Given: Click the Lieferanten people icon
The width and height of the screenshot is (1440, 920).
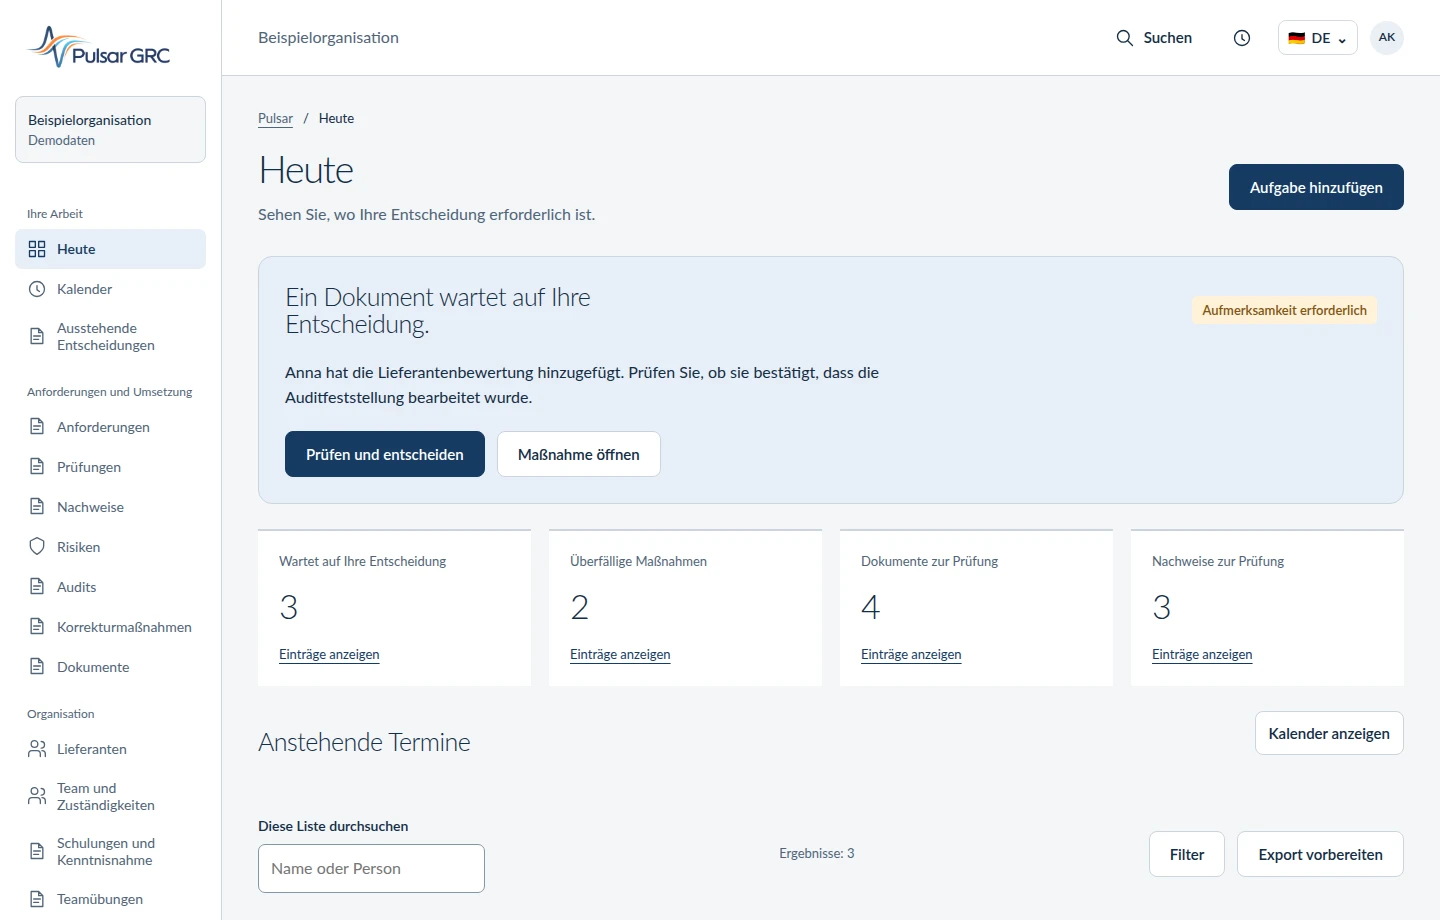Looking at the screenshot, I should [x=37, y=749].
